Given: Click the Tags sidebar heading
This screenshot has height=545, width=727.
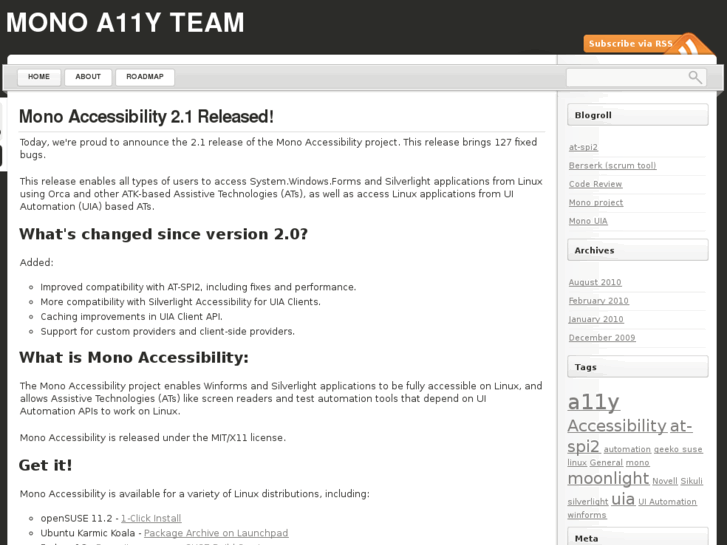Looking at the screenshot, I should pos(638,367).
